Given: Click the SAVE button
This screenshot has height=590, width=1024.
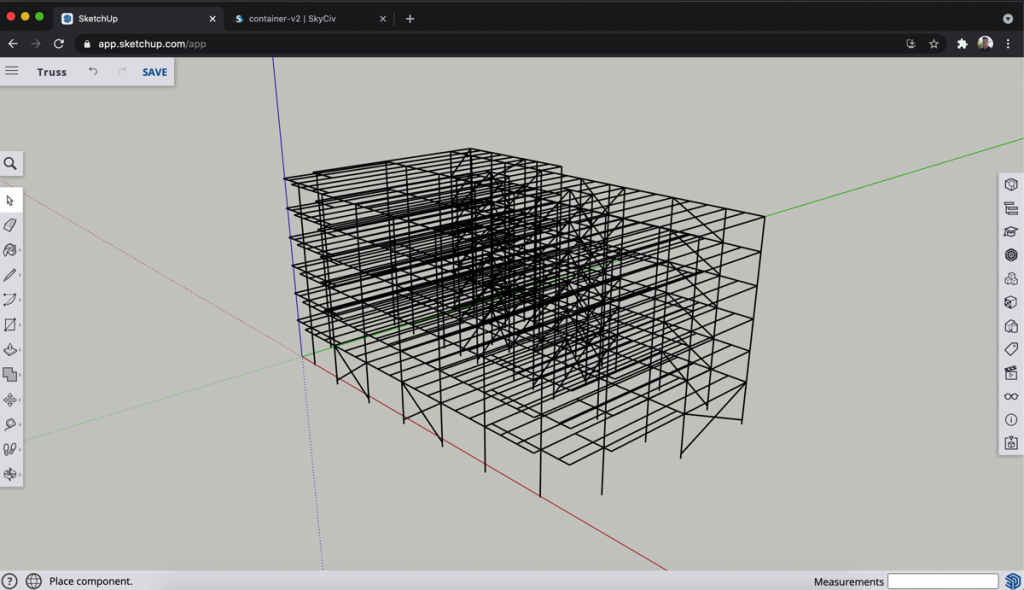Looking at the screenshot, I should 155,72.
